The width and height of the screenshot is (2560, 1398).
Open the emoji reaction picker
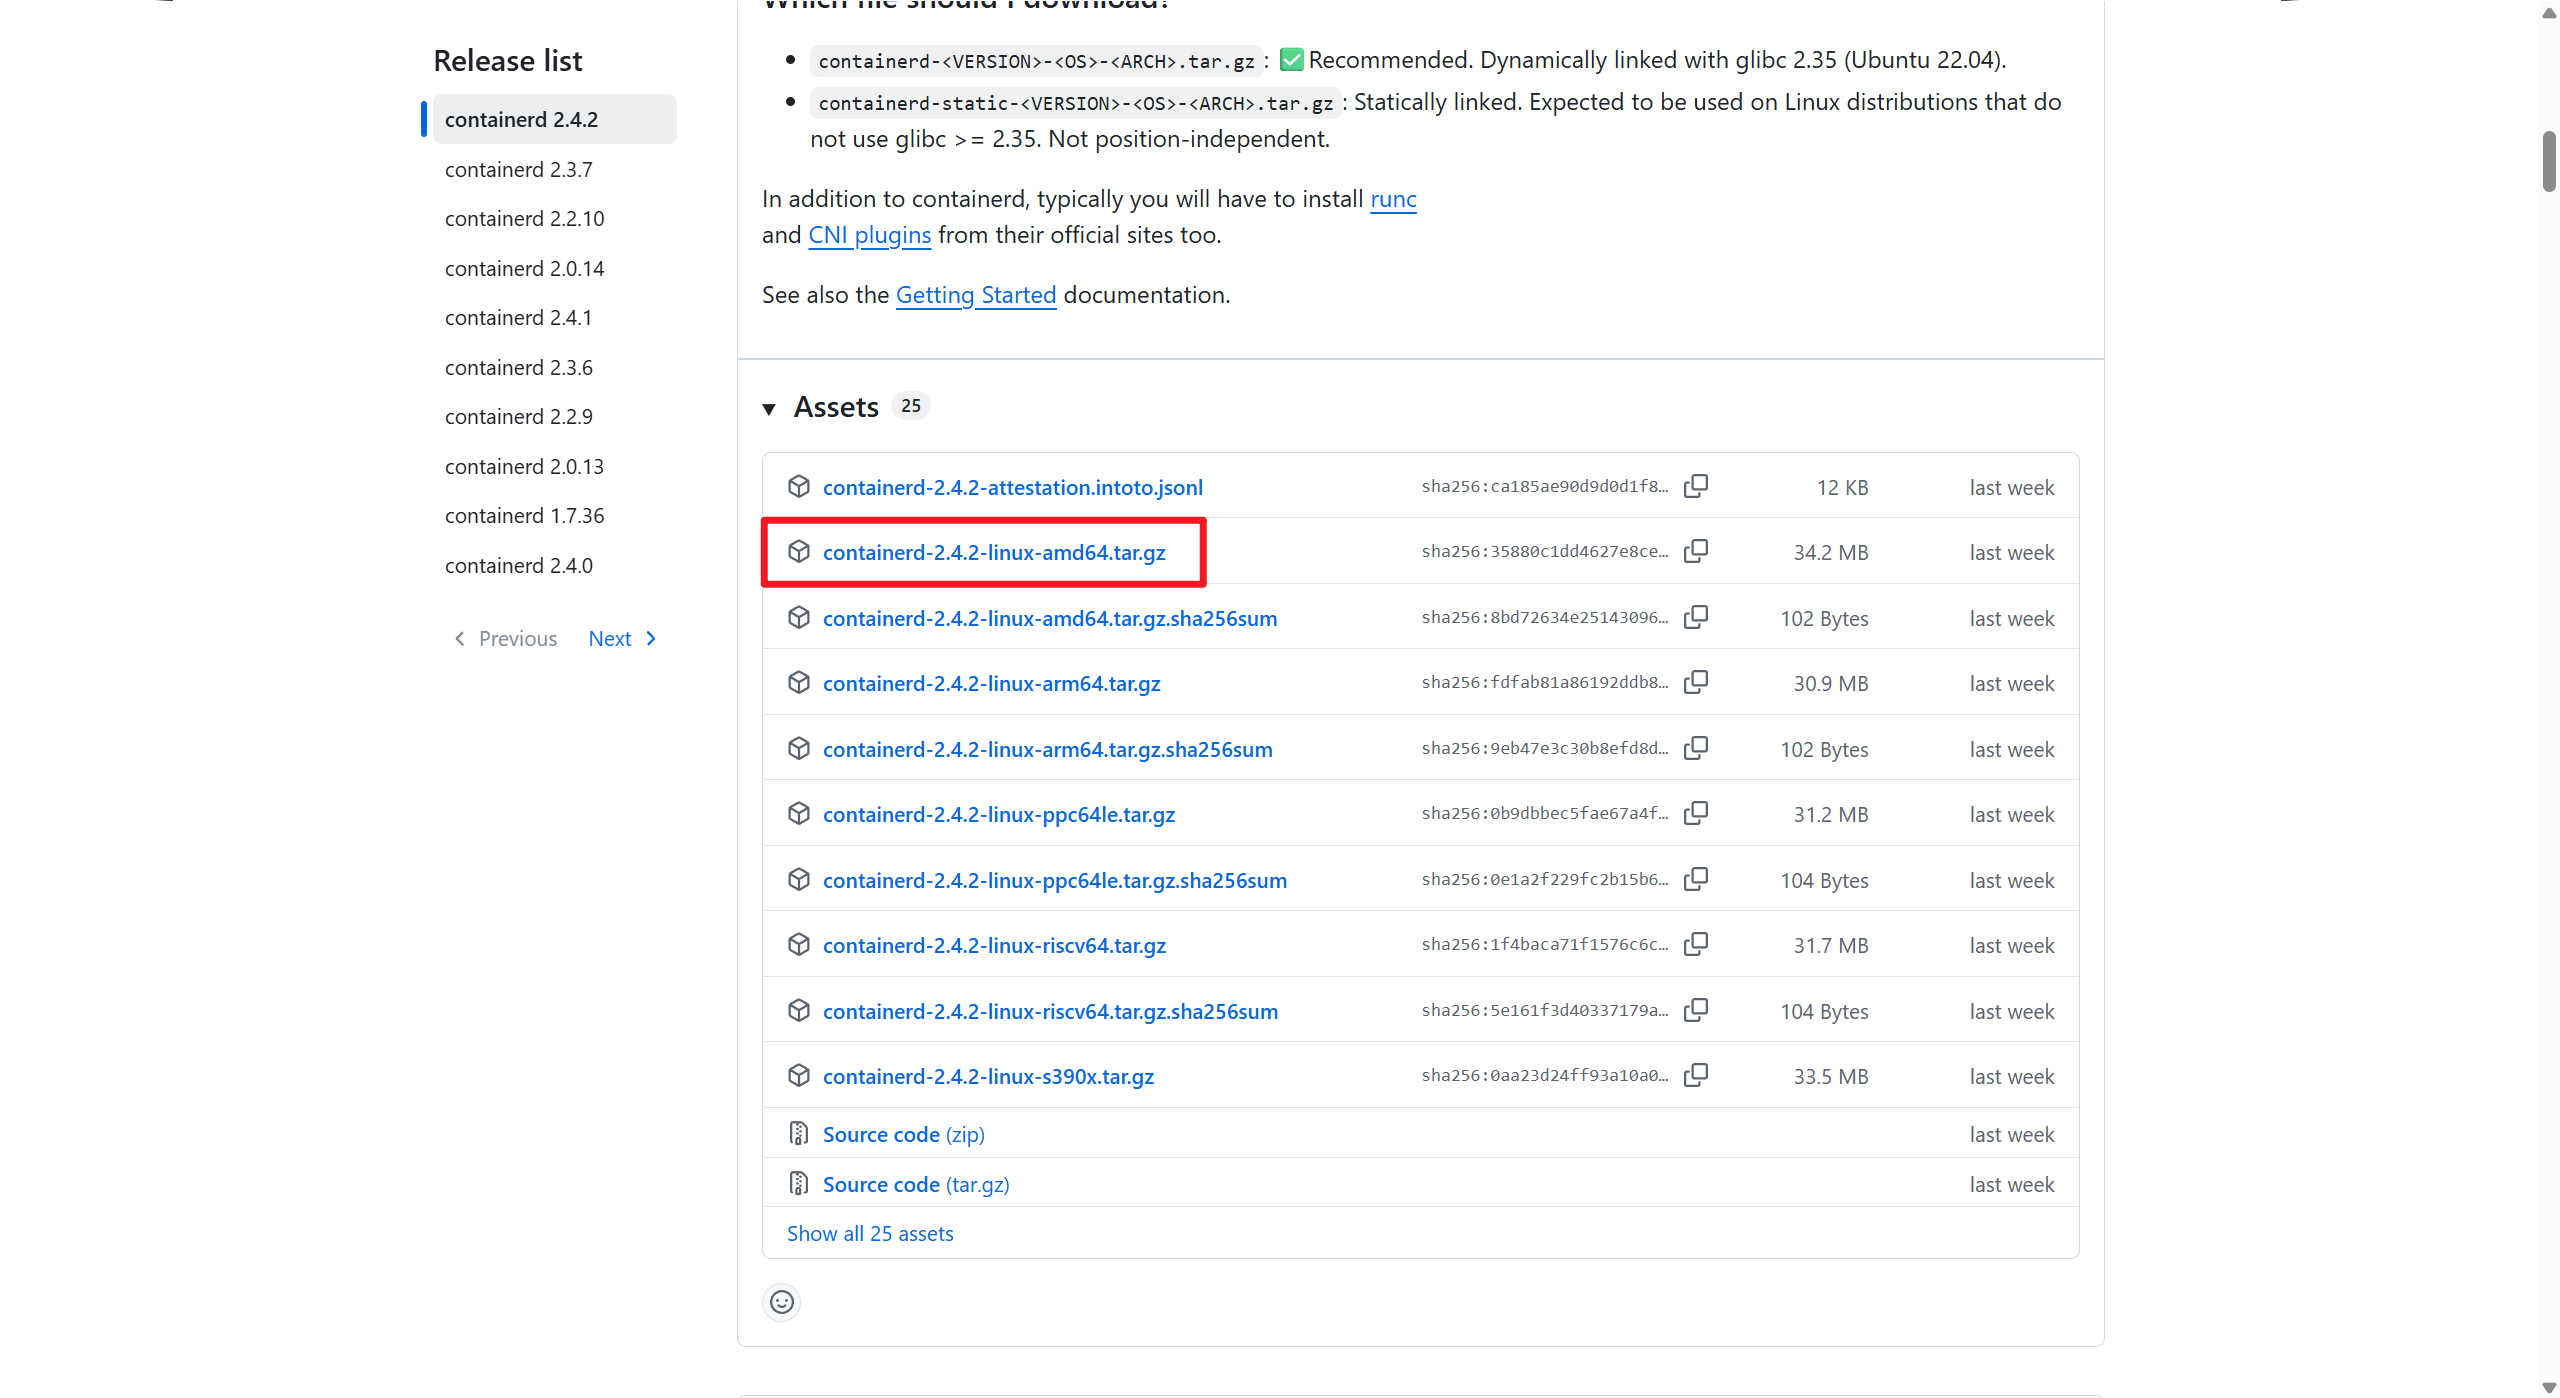pyautogui.click(x=782, y=1302)
